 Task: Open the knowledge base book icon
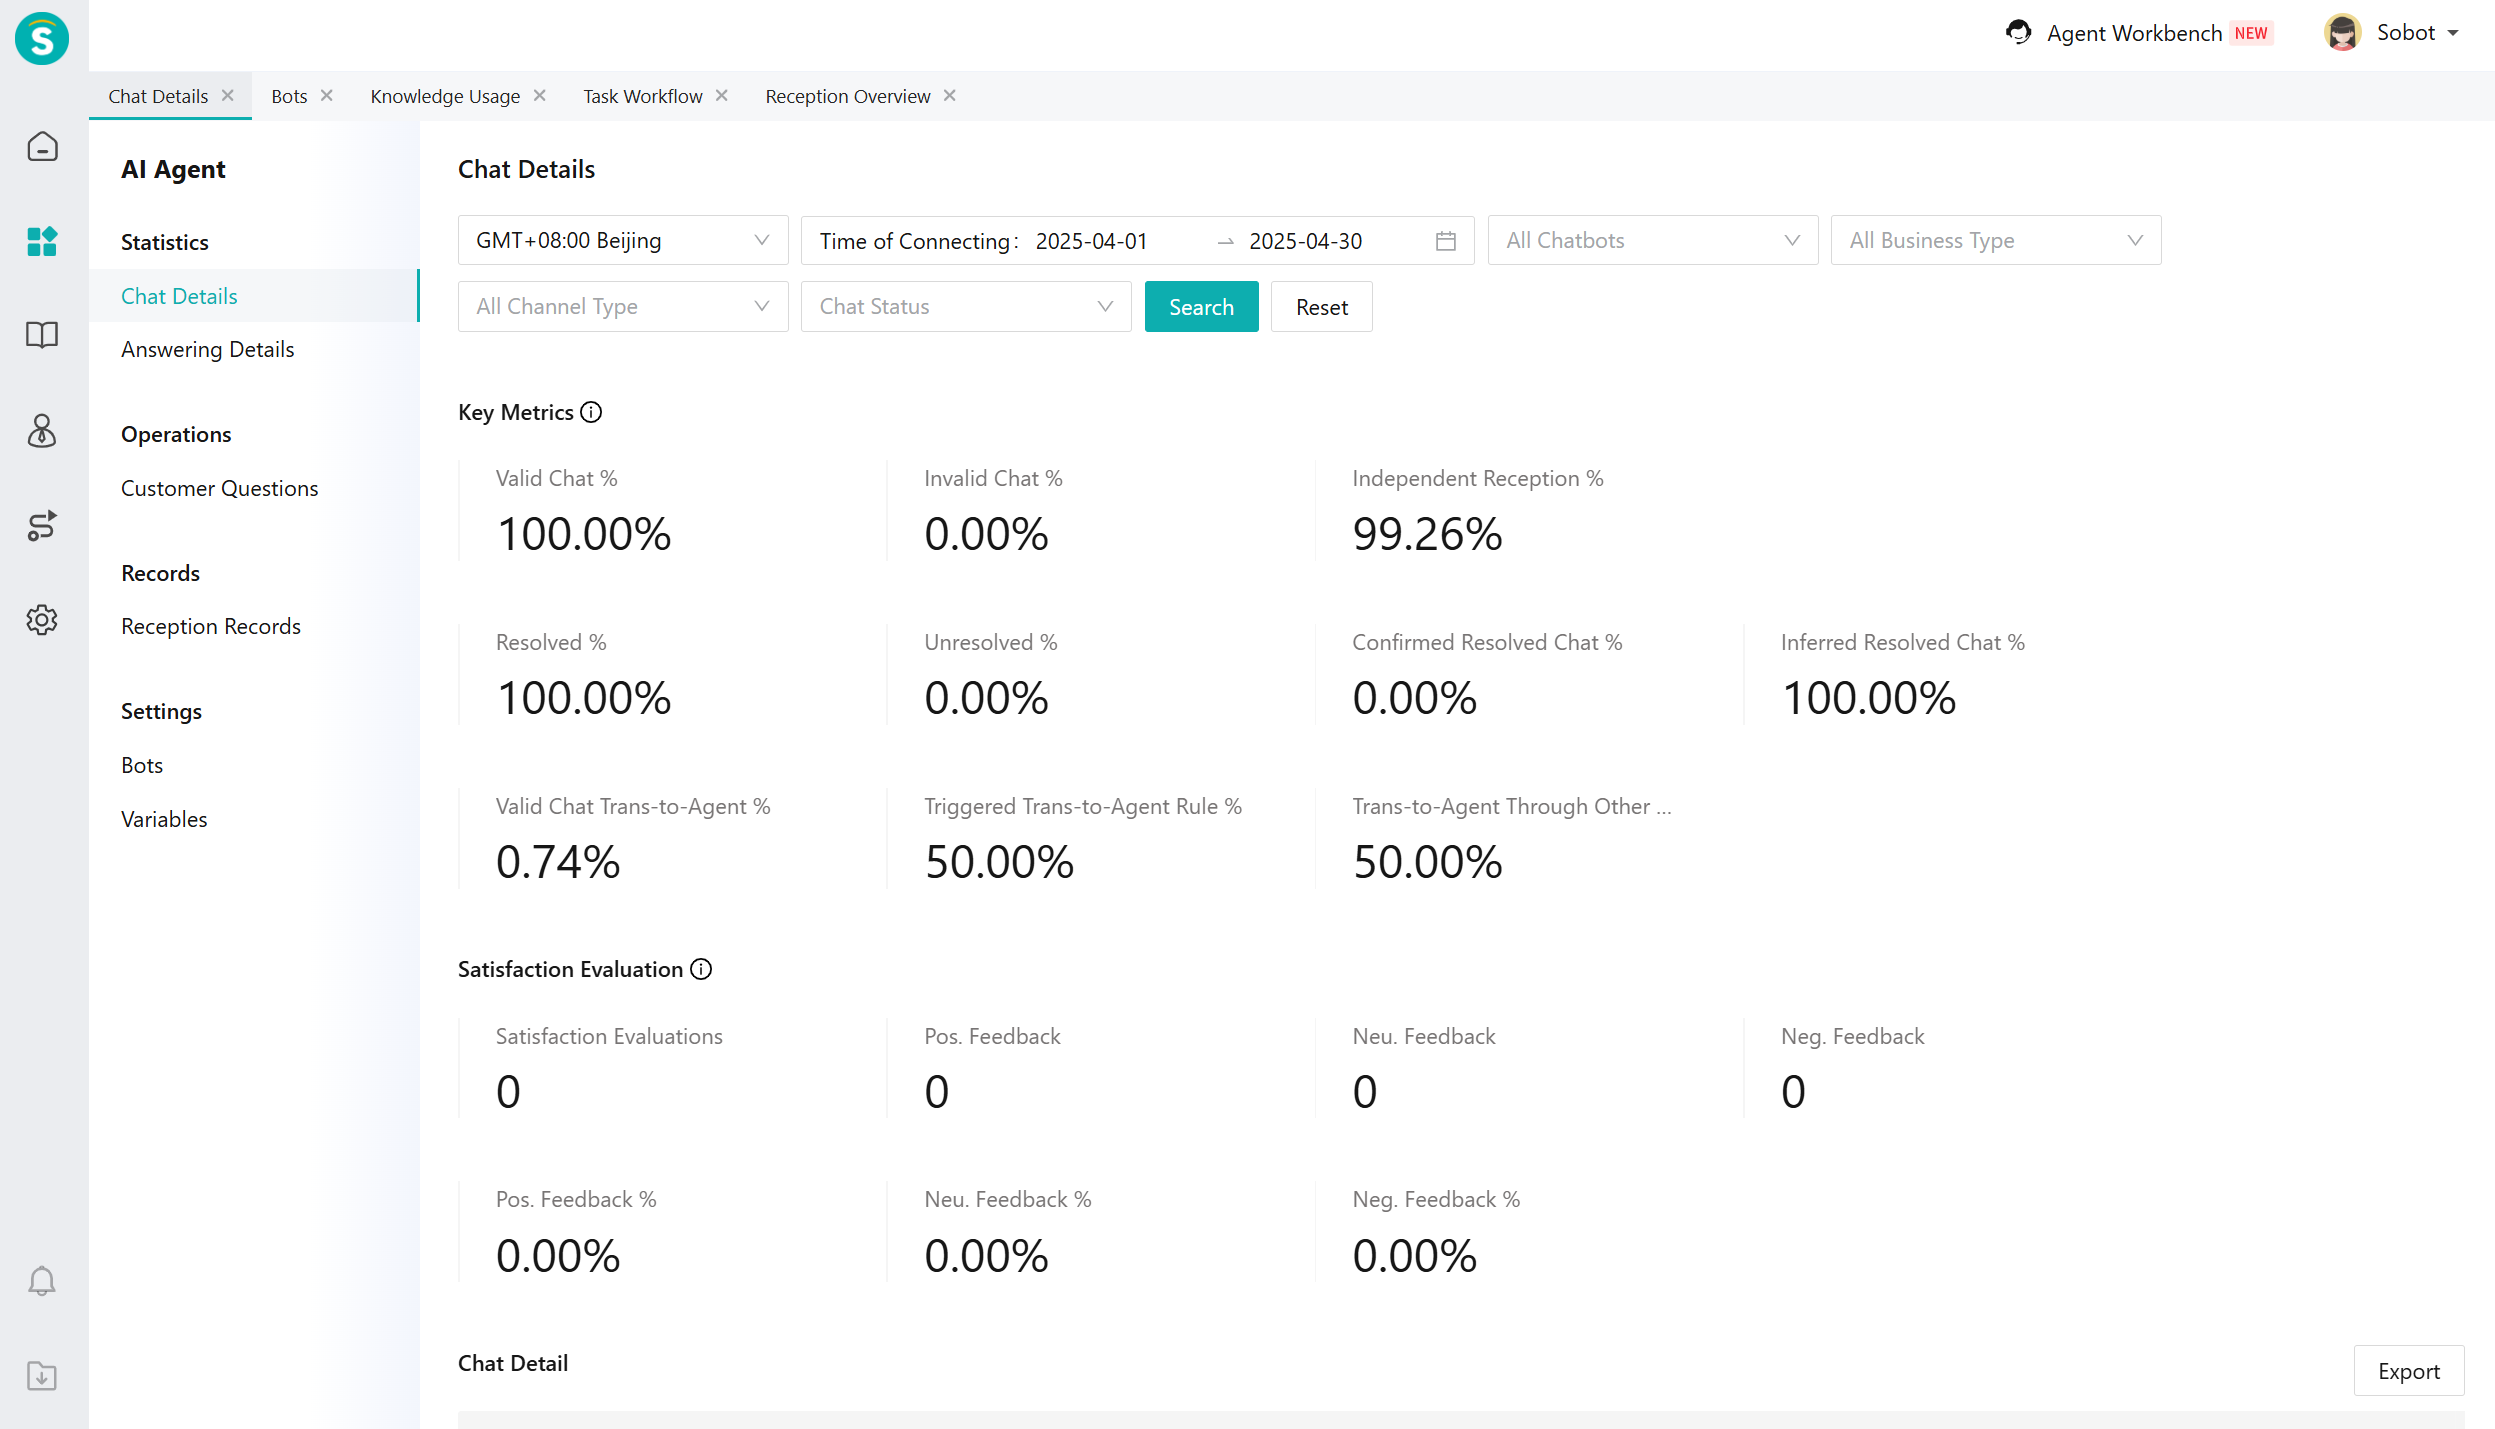(42, 335)
